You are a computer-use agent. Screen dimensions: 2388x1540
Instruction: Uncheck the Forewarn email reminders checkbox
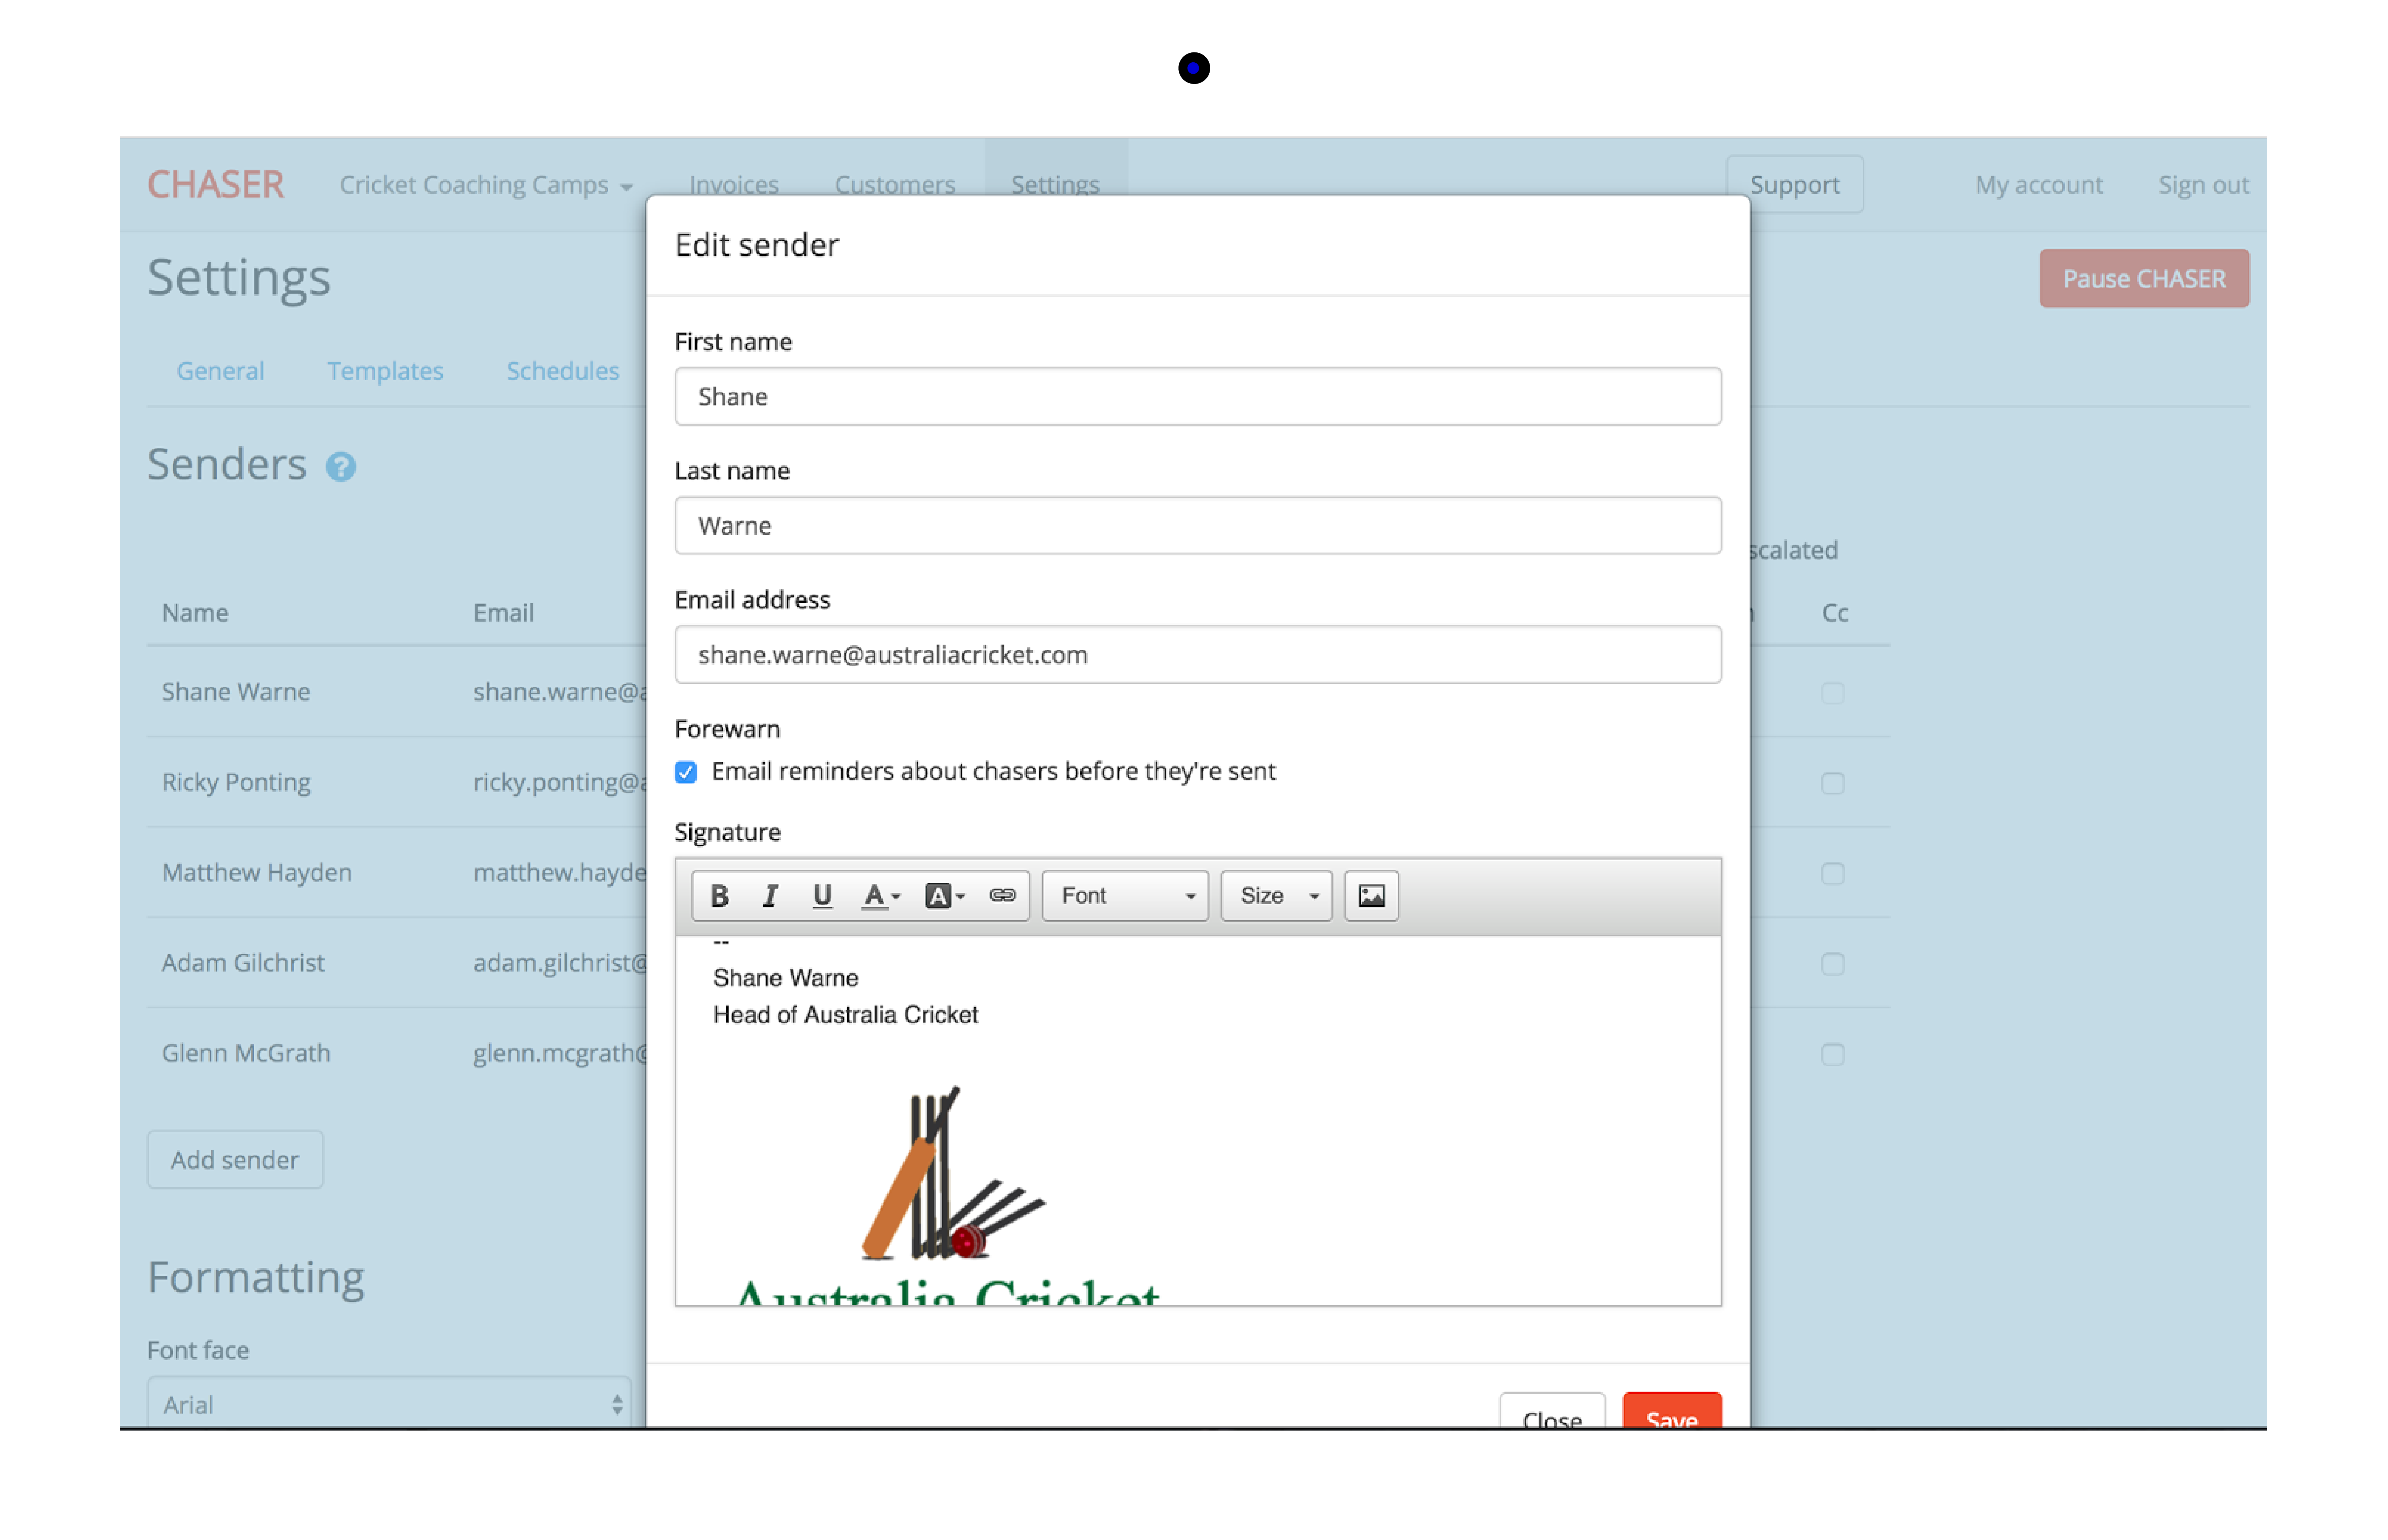pyautogui.click(x=686, y=772)
